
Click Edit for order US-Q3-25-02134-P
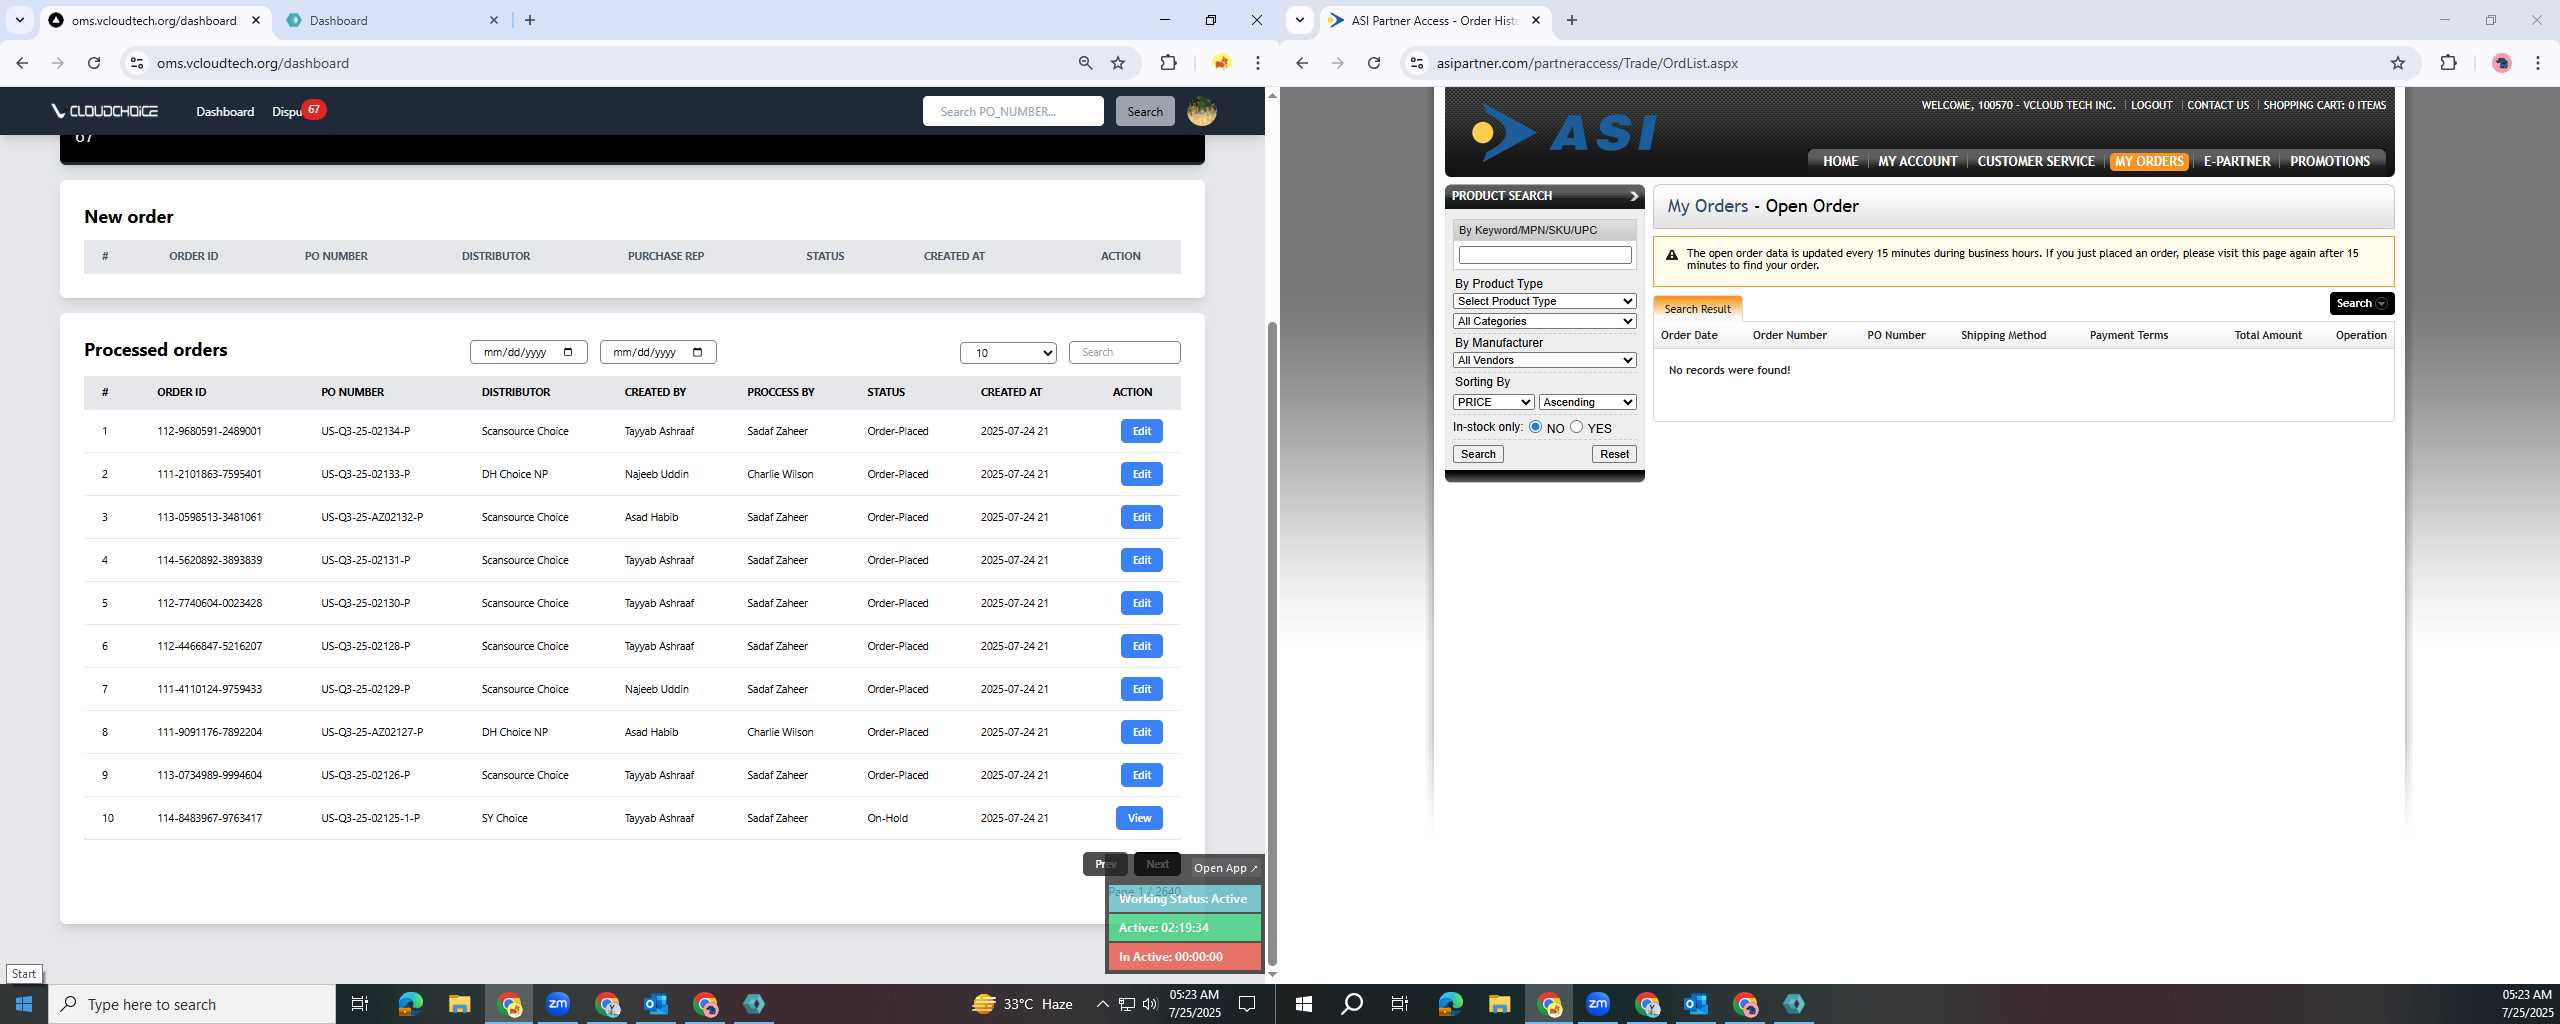pyautogui.click(x=1141, y=431)
